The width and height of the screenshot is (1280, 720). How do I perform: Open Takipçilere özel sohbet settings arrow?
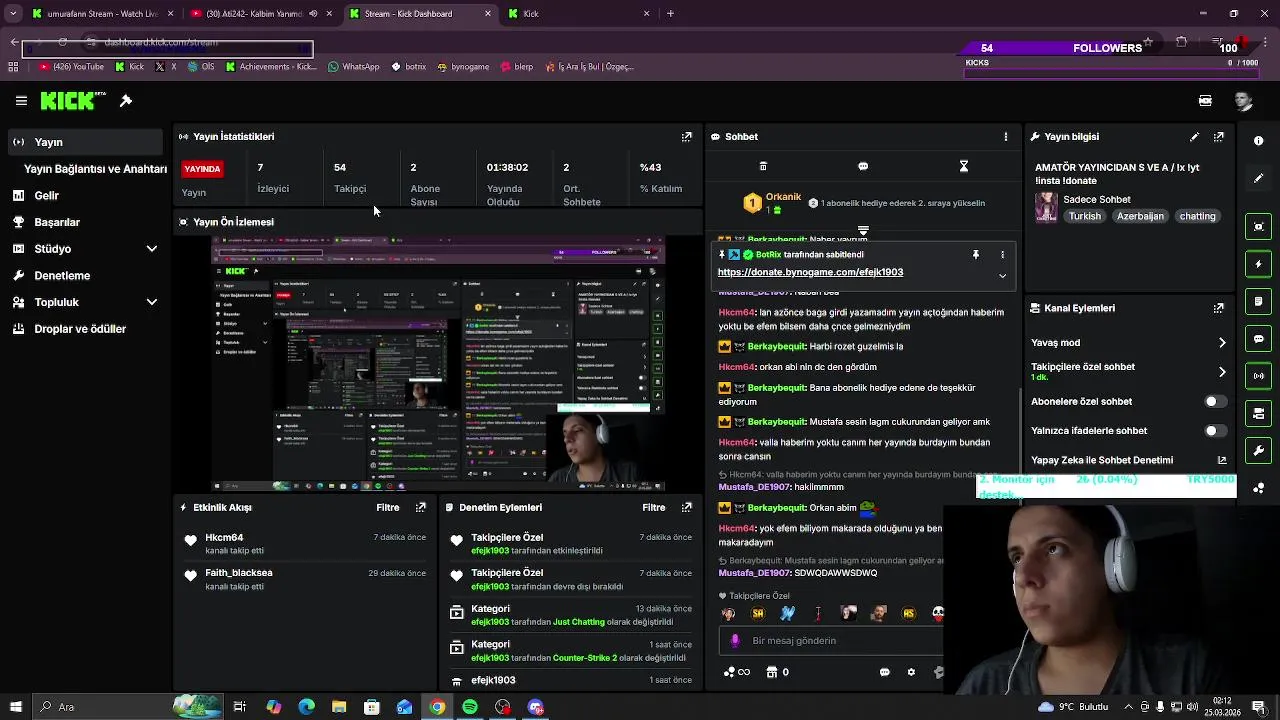point(1222,372)
